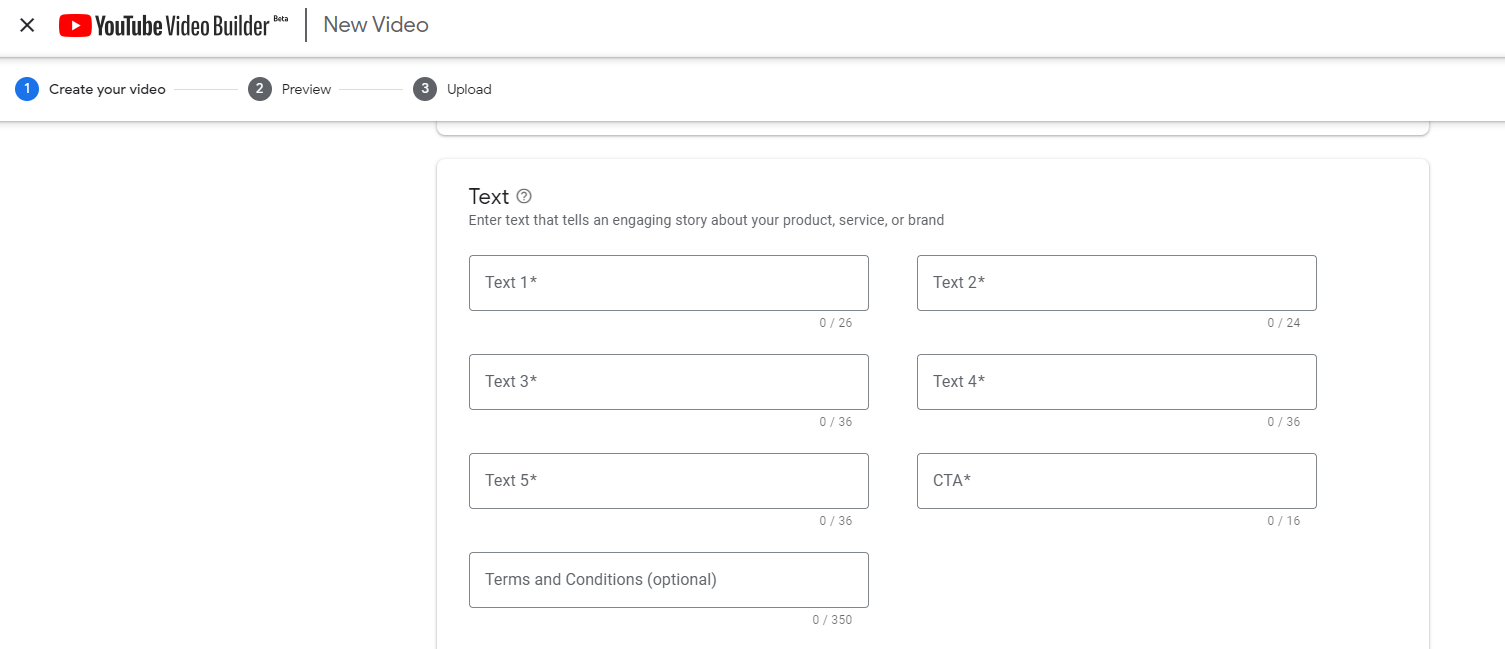Click the New Video title
Screen dimensions: 1505x649
[x=376, y=25]
